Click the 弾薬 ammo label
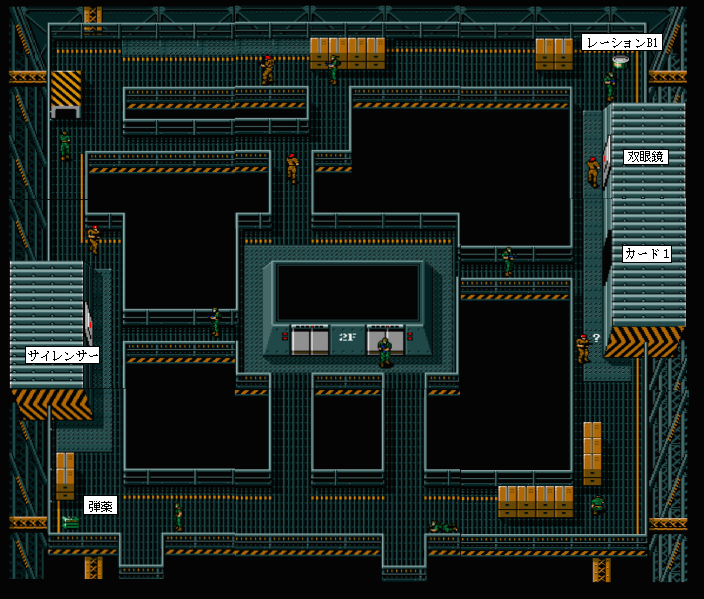 pyautogui.click(x=99, y=506)
